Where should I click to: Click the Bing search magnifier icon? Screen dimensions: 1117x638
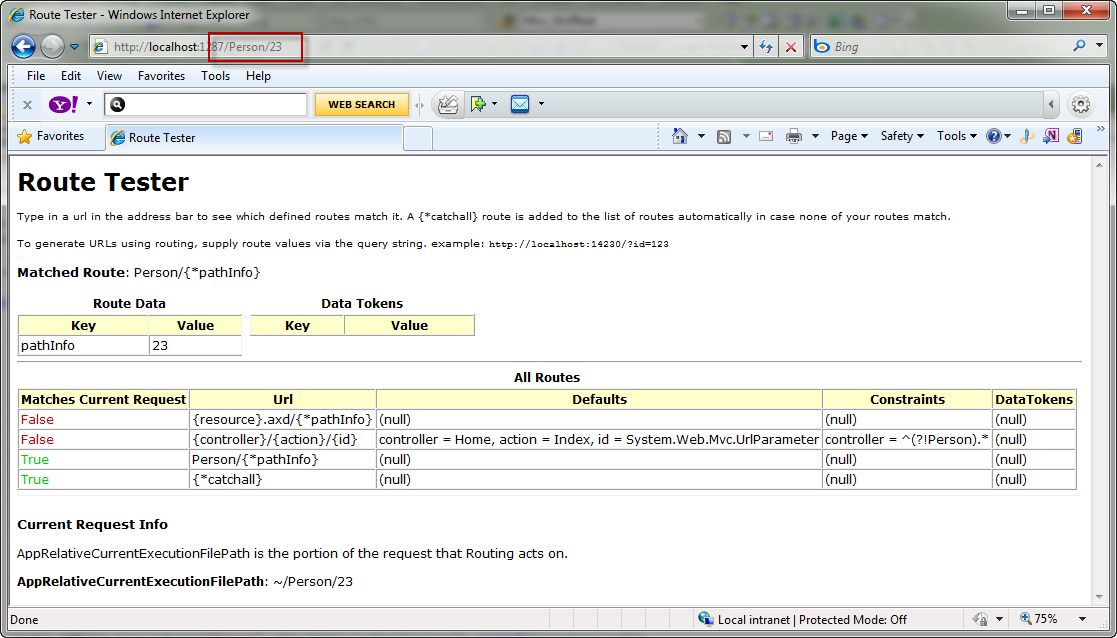(1079, 46)
